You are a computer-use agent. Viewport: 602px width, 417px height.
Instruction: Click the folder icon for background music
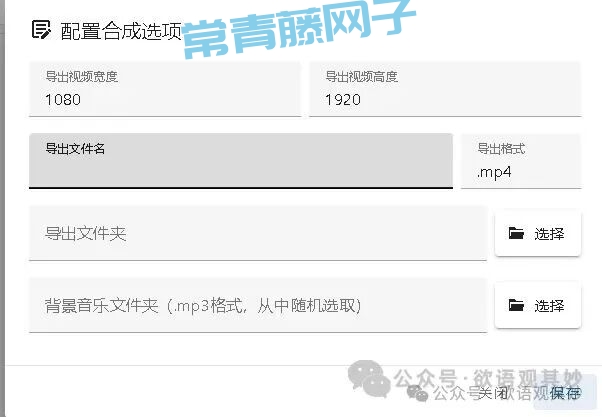tap(516, 305)
